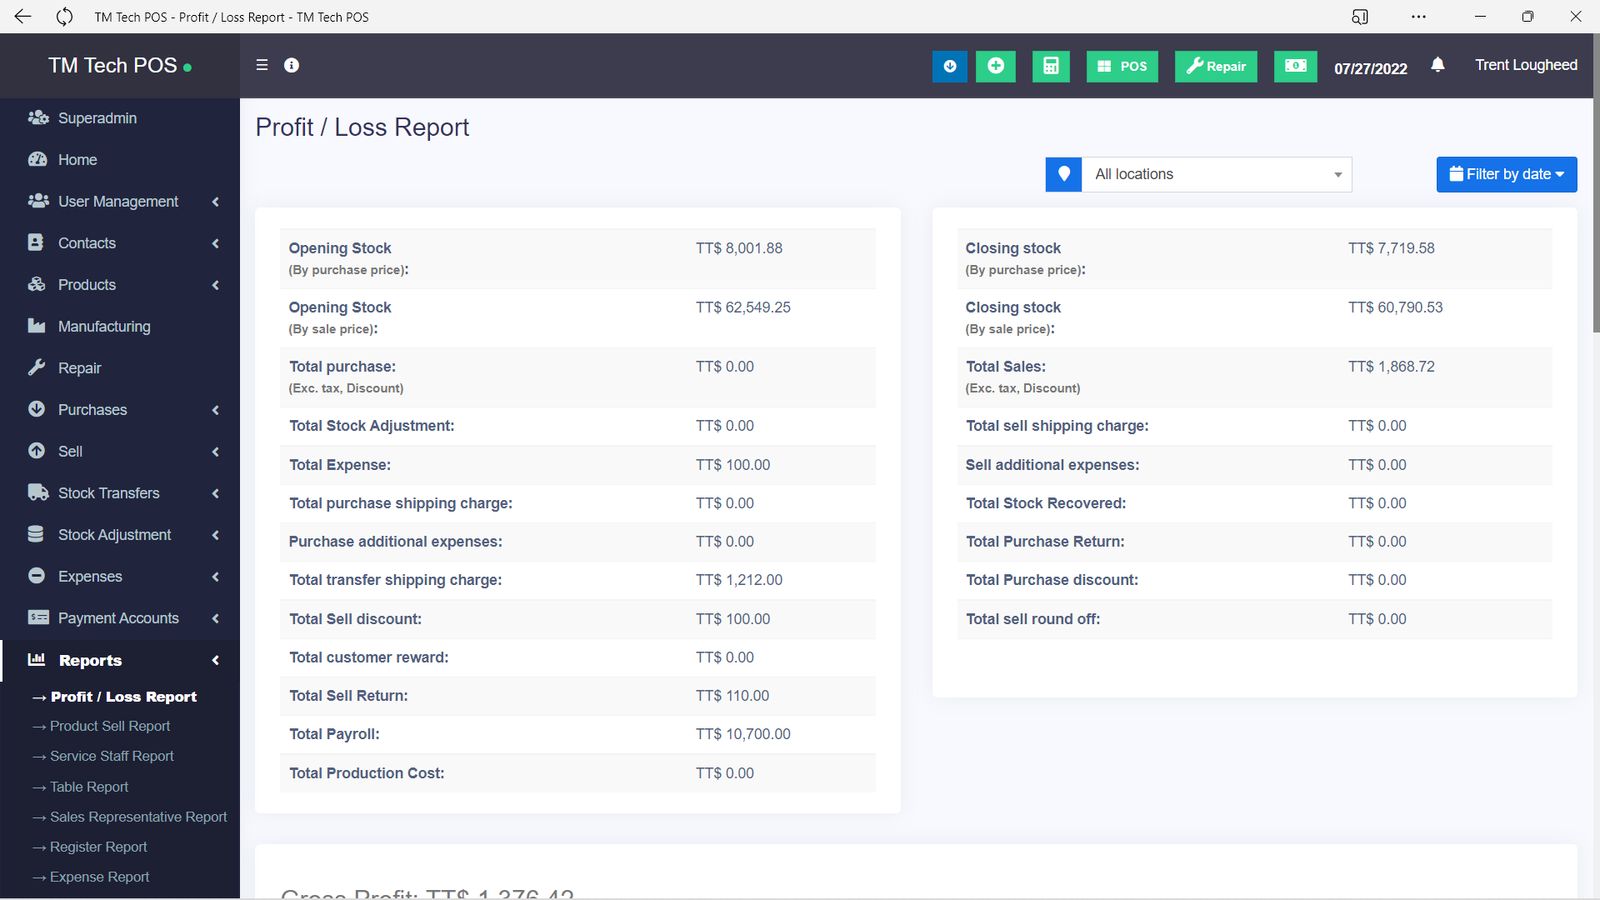Click the blue download icon button
Image resolution: width=1600 pixels, height=900 pixels.
click(950, 66)
